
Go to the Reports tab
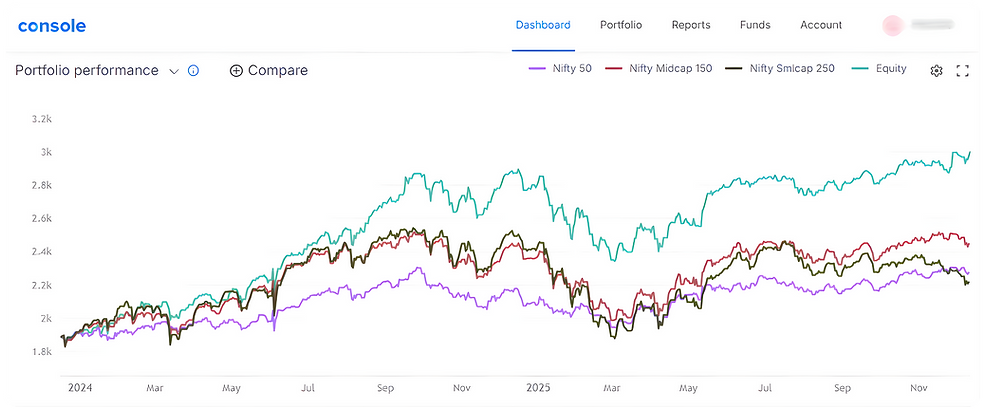(x=691, y=25)
